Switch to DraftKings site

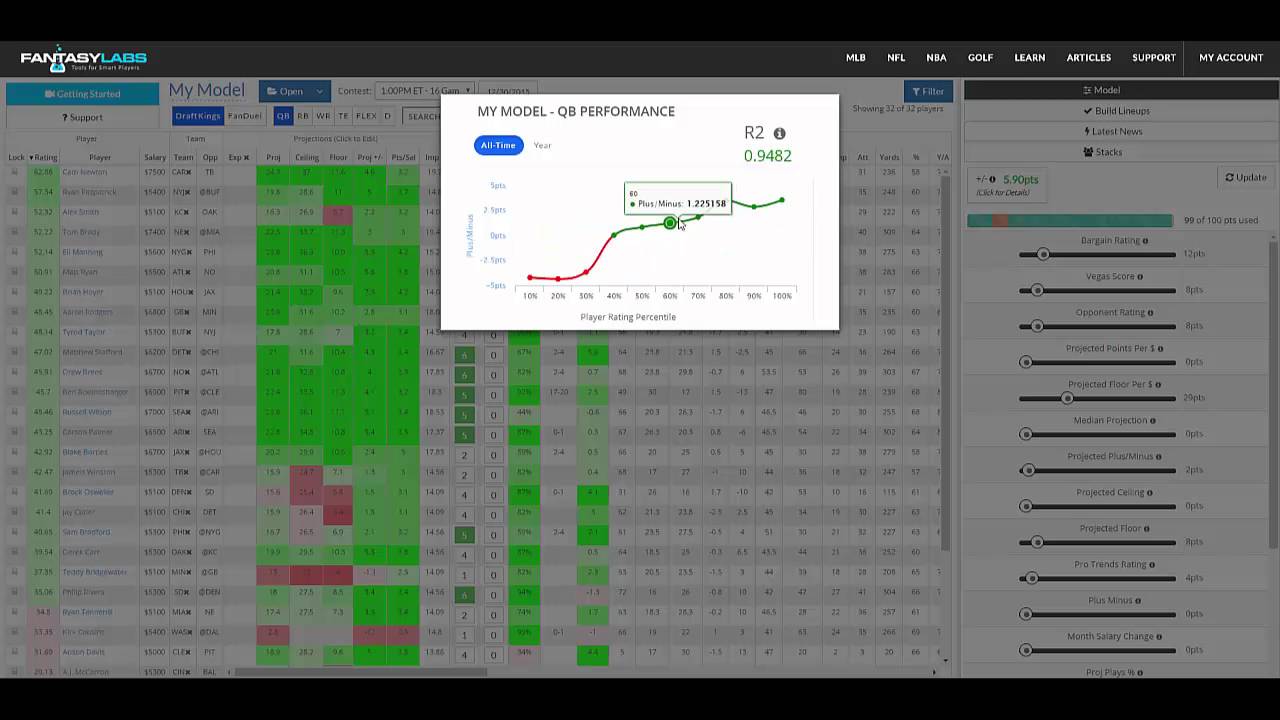click(198, 116)
